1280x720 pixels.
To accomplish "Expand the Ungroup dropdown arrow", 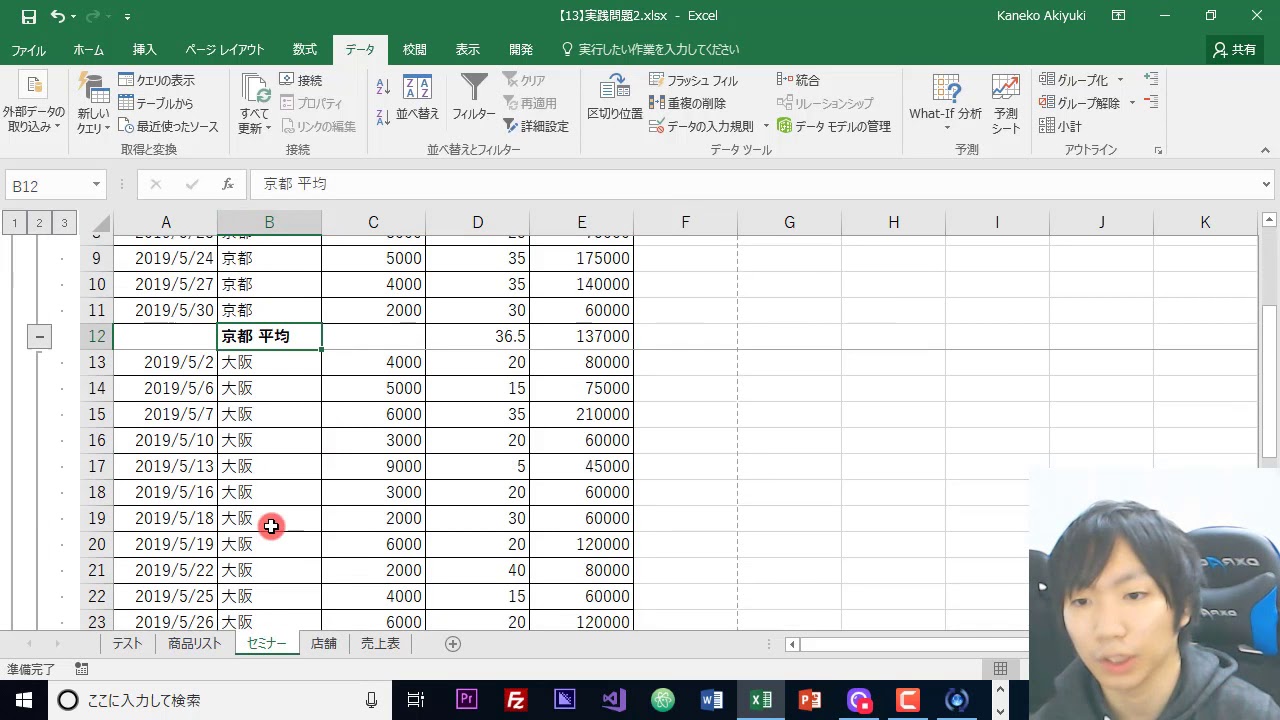I will (x=1132, y=103).
